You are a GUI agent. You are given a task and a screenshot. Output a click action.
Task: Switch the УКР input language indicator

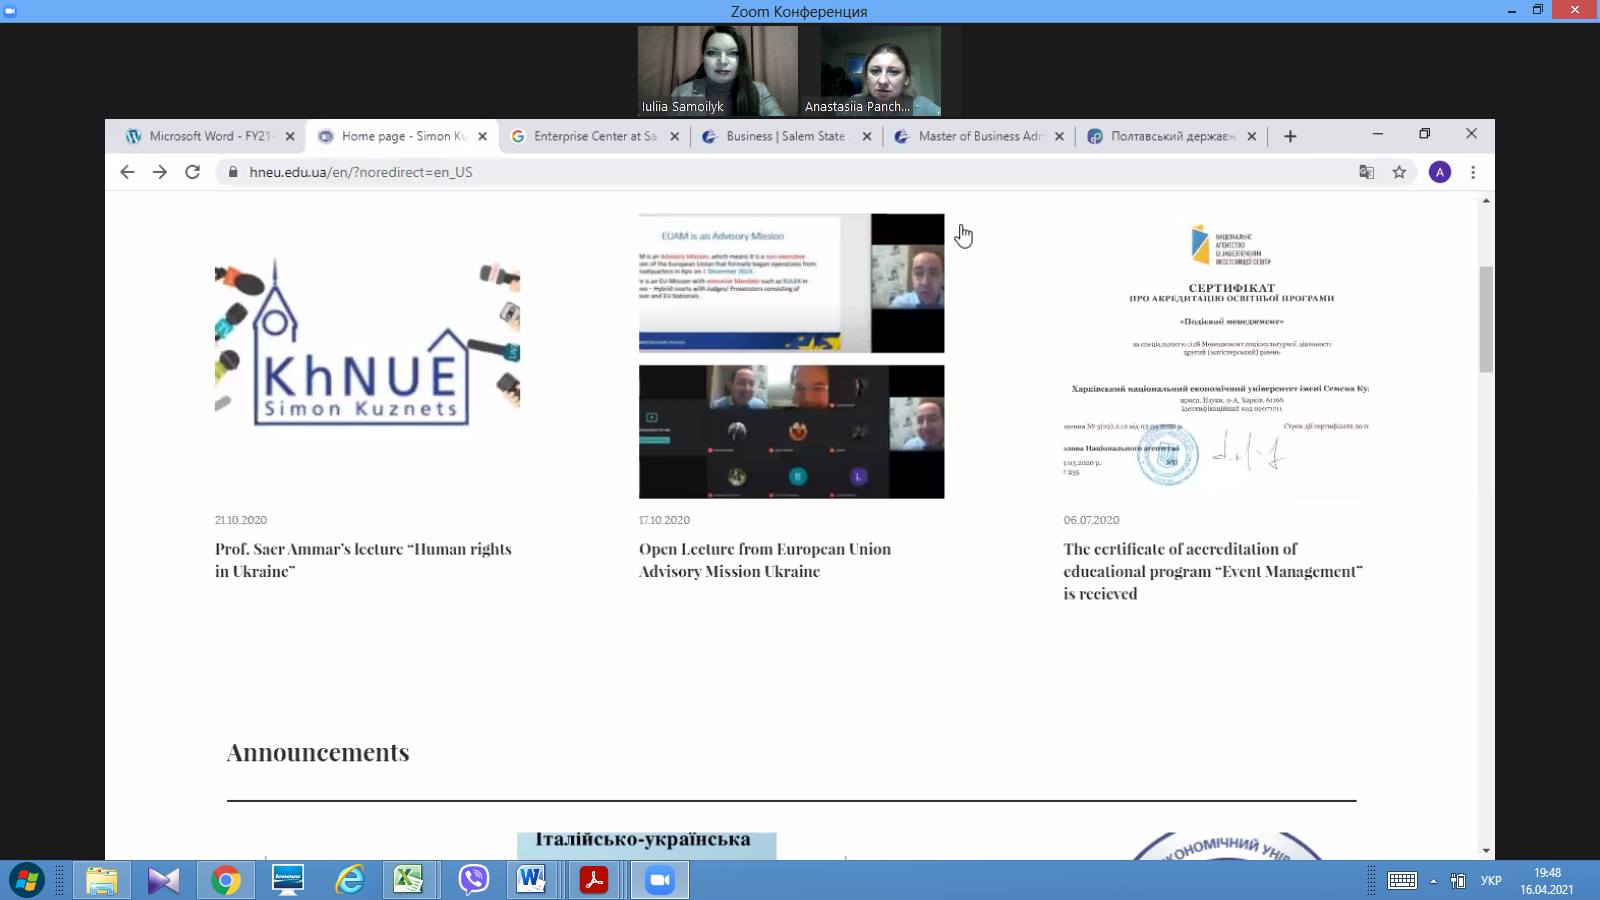click(x=1491, y=881)
